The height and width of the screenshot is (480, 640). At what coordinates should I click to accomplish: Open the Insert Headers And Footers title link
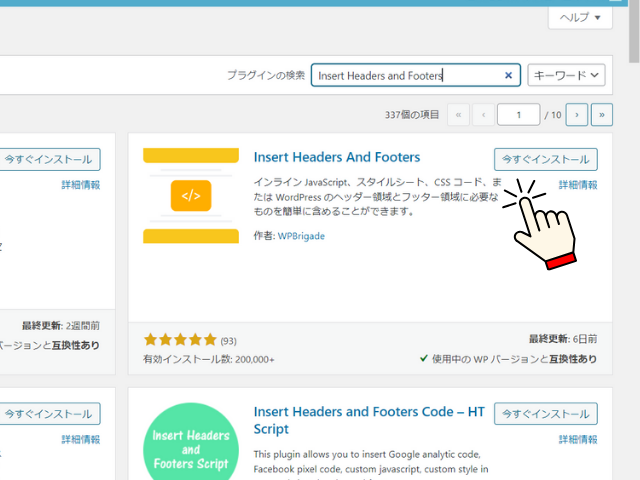coord(337,158)
